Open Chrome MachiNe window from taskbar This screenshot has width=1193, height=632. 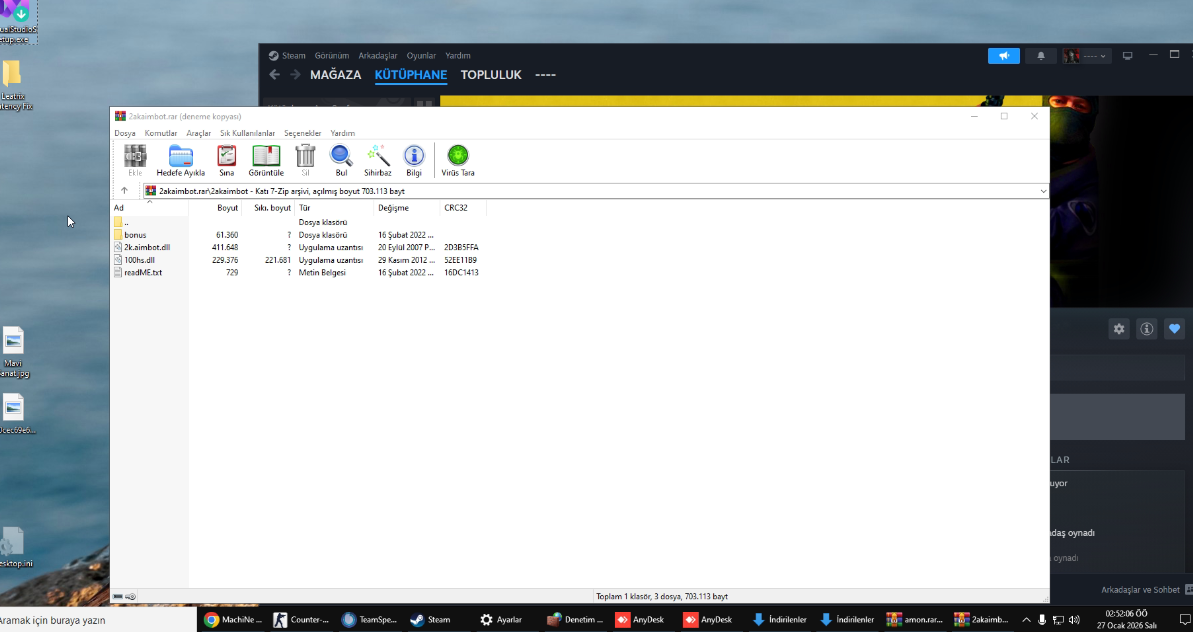233,619
